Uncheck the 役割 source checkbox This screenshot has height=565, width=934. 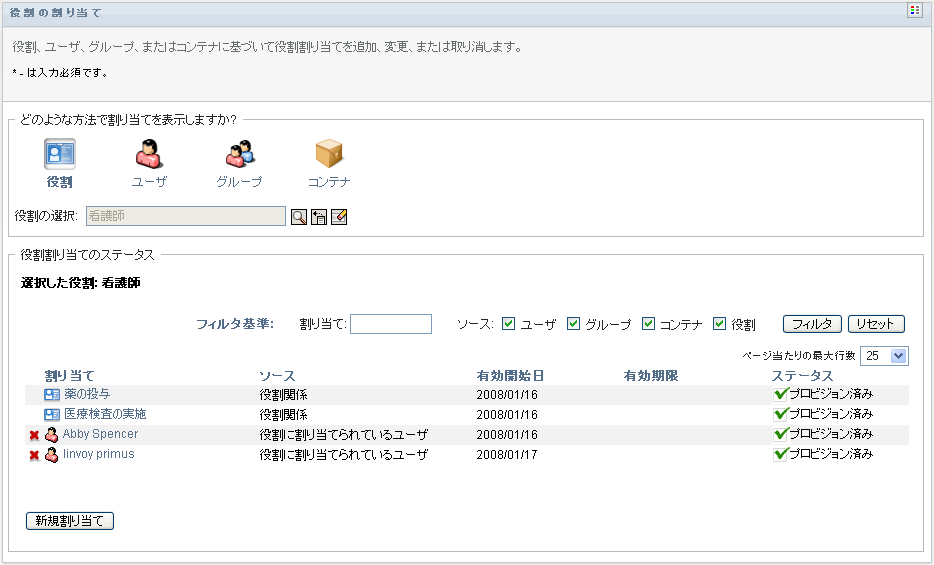pyautogui.click(x=719, y=323)
